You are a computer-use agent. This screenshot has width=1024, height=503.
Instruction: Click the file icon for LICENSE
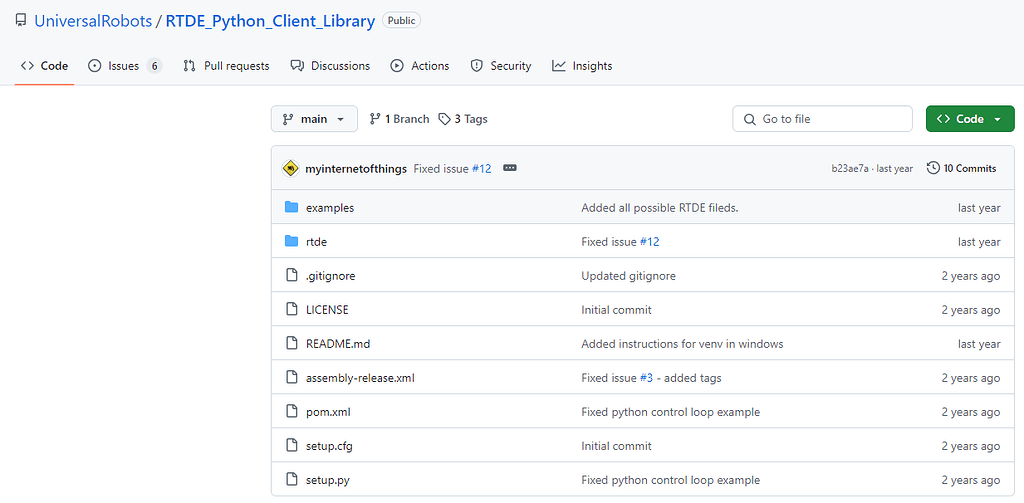292,310
